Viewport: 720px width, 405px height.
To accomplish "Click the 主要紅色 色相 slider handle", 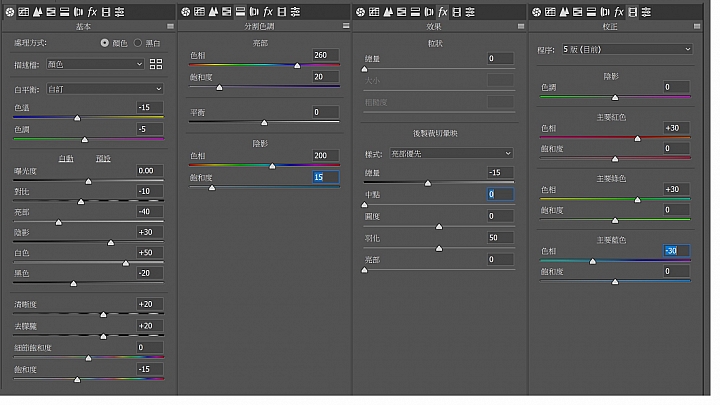I will pyautogui.click(x=637, y=138).
